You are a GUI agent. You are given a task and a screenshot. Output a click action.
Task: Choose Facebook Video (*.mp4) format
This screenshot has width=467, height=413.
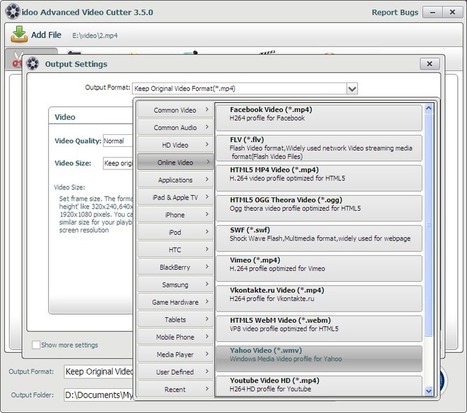pos(319,117)
